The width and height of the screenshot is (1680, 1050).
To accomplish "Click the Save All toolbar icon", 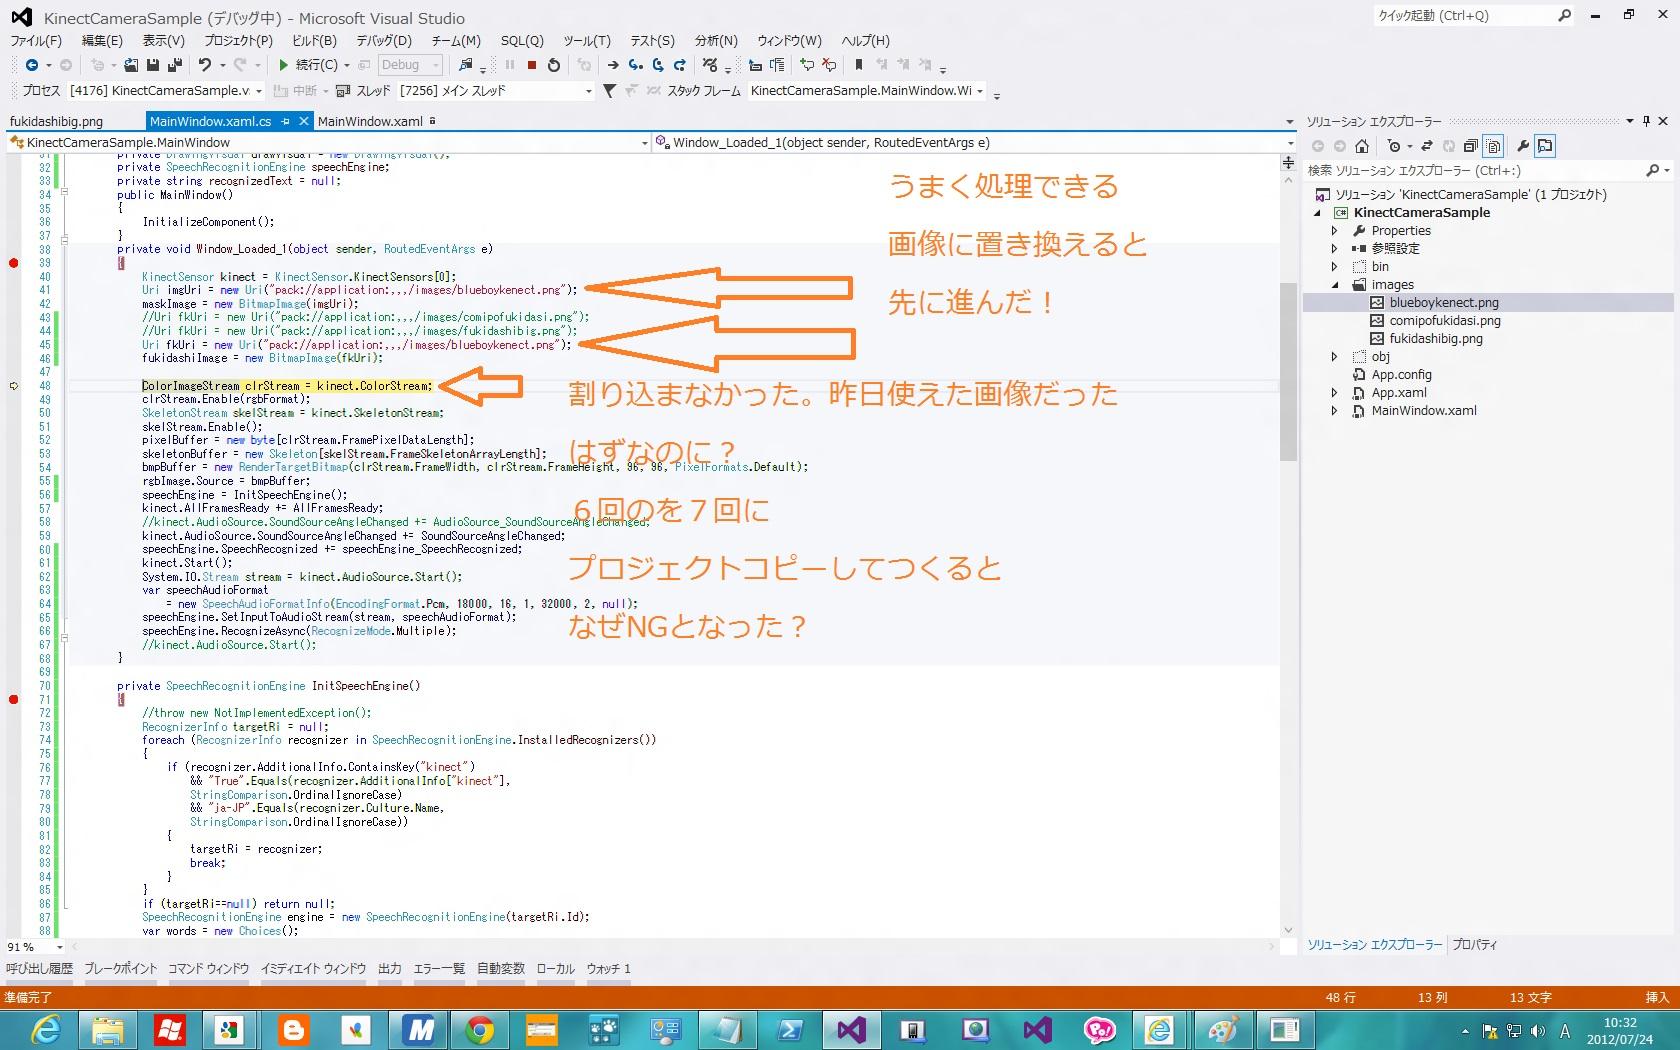I will pyautogui.click(x=175, y=65).
